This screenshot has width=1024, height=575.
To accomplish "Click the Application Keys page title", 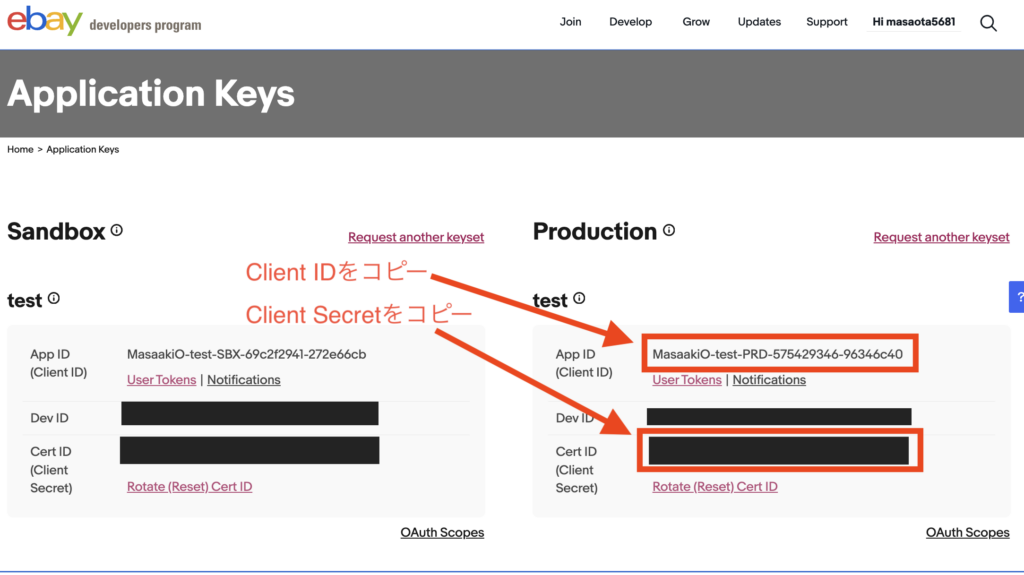I will pos(151,93).
